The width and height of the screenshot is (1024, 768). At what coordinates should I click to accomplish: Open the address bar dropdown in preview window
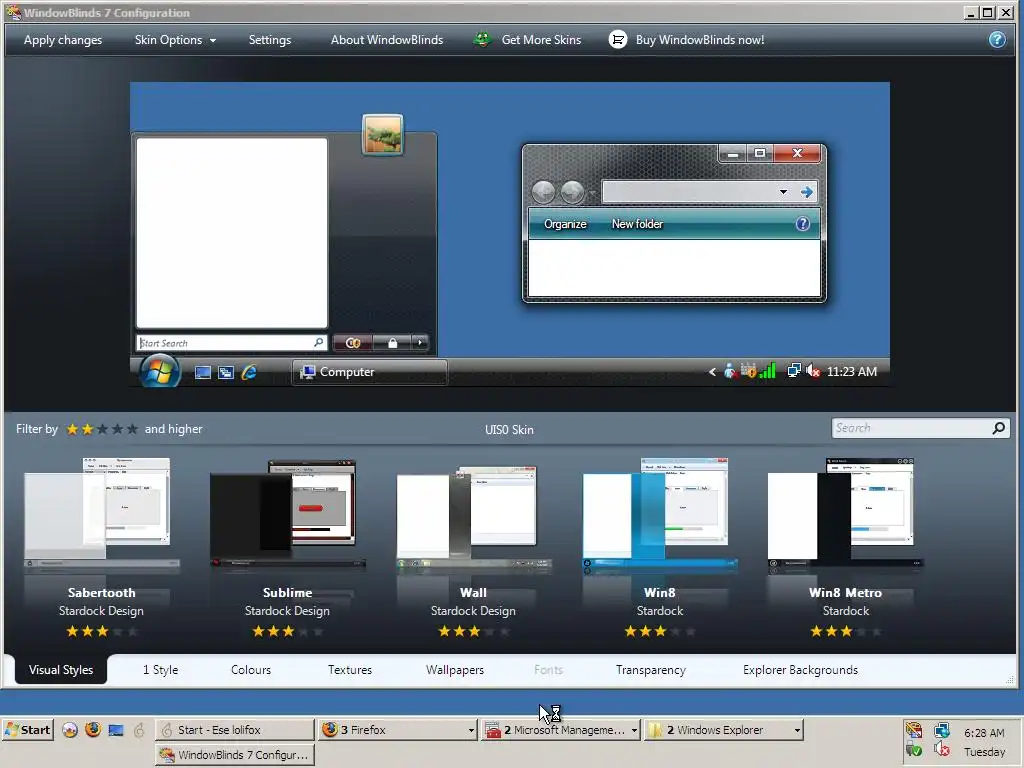(x=783, y=192)
